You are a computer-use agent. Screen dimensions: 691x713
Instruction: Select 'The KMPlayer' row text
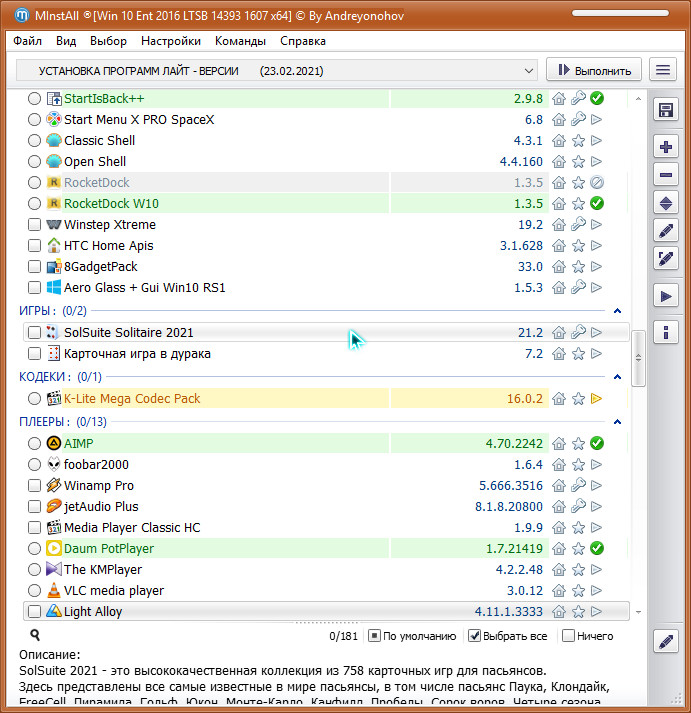[103, 569]
